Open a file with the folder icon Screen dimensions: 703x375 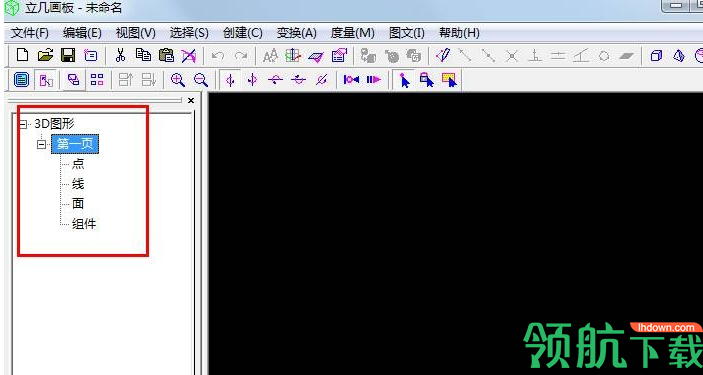(45, 55)
